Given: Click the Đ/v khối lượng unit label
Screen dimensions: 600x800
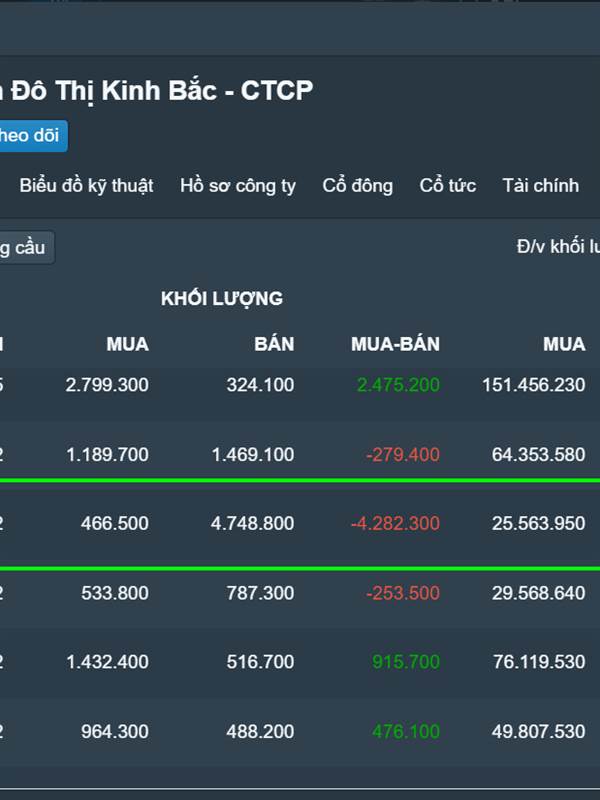Looking at the screenshot, I should pos(558,247).
